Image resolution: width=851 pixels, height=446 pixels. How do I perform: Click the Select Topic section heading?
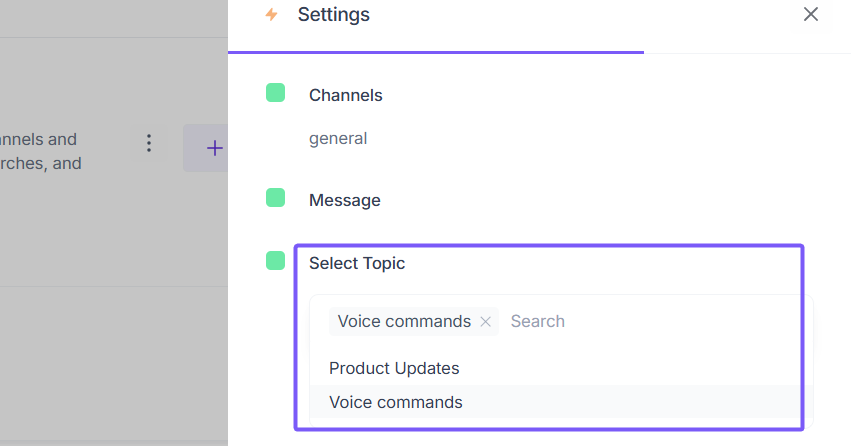pos(357,263)
